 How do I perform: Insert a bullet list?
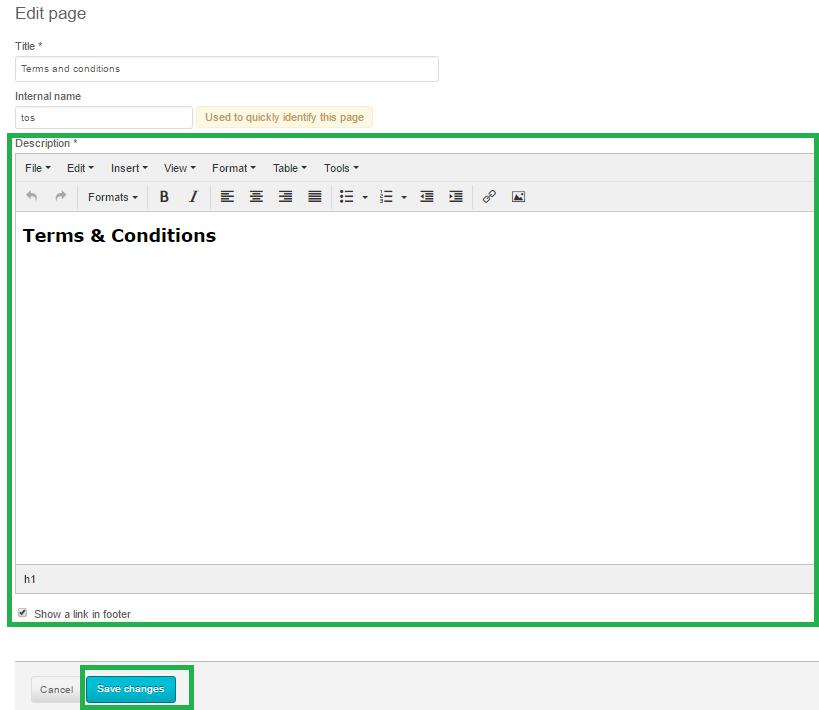click(x=346, y=196)
